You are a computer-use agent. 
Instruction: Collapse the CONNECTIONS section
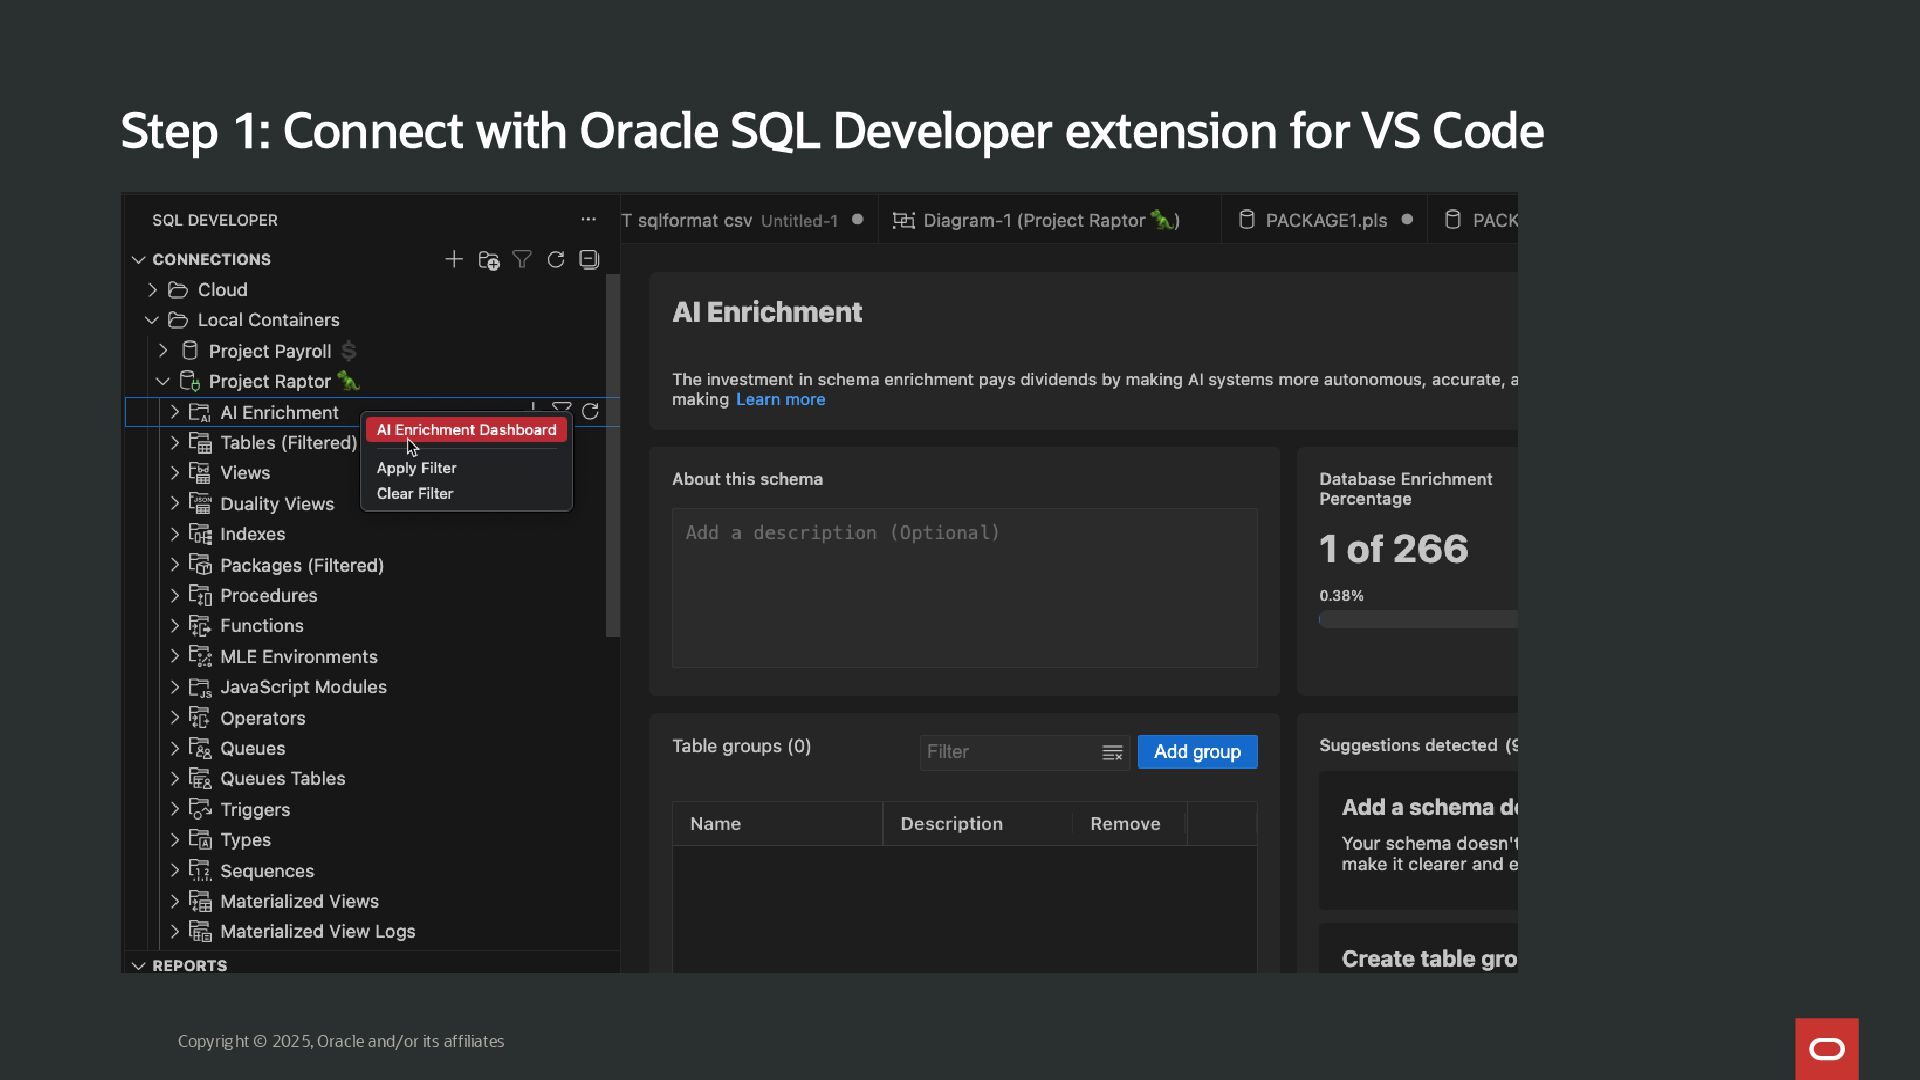pos(139,260)
